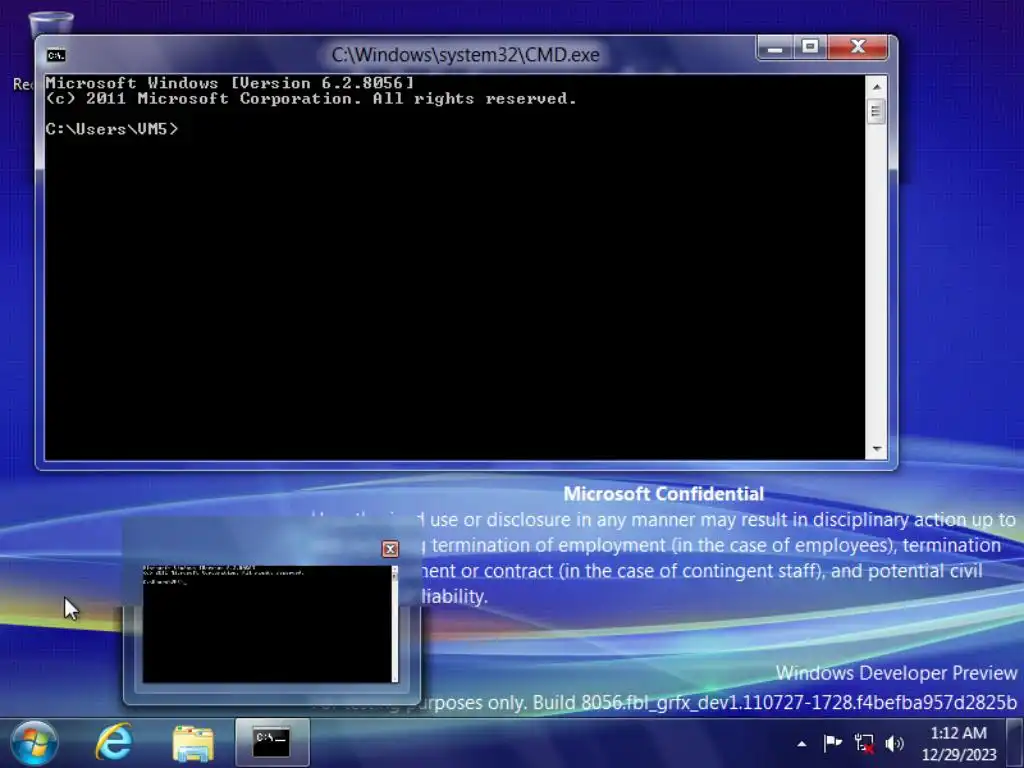Close the CMD.exe window

(858, 48)
